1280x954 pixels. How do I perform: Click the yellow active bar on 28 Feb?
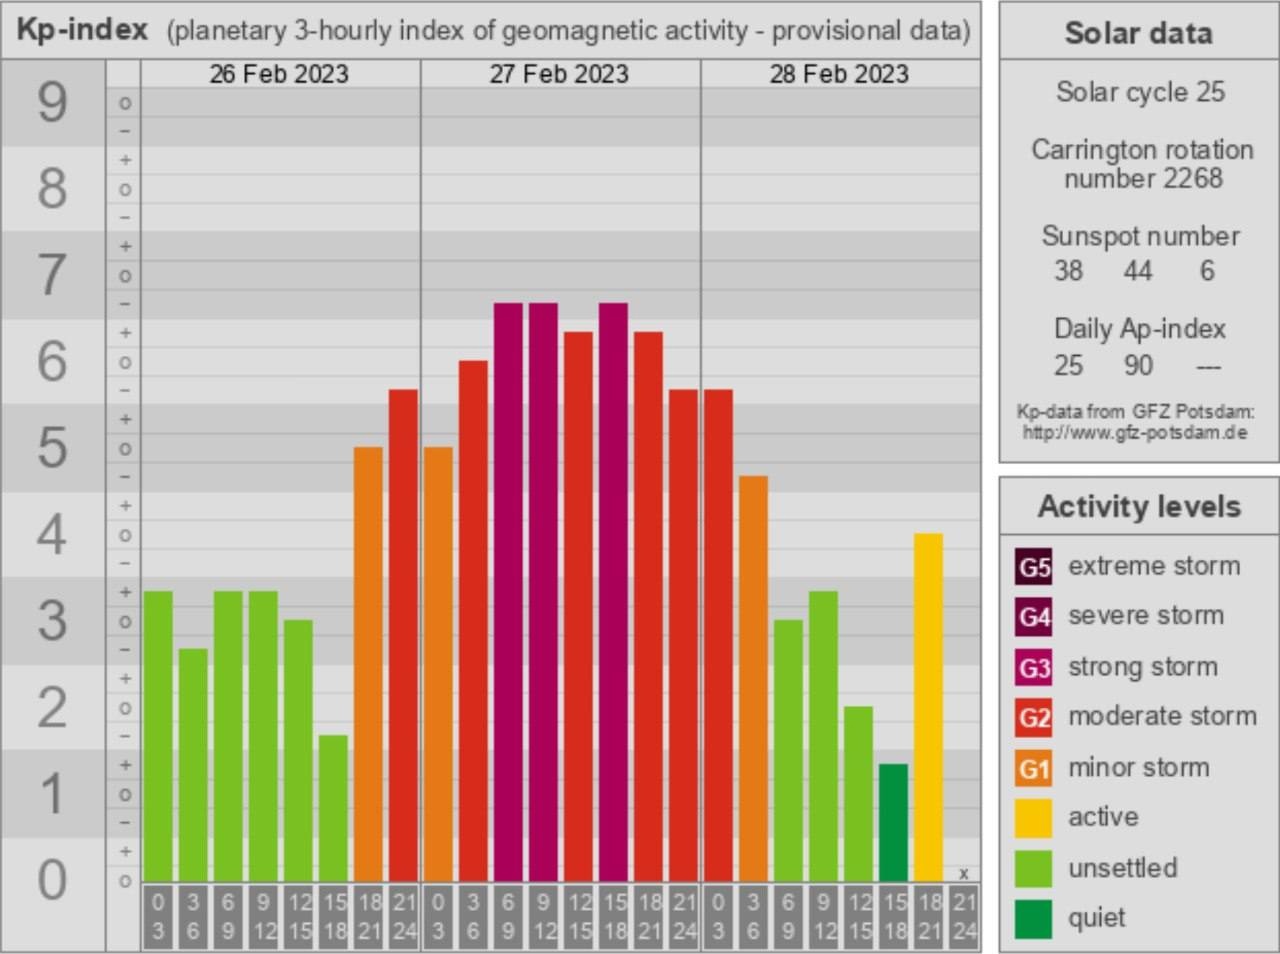tap(928, 707)
